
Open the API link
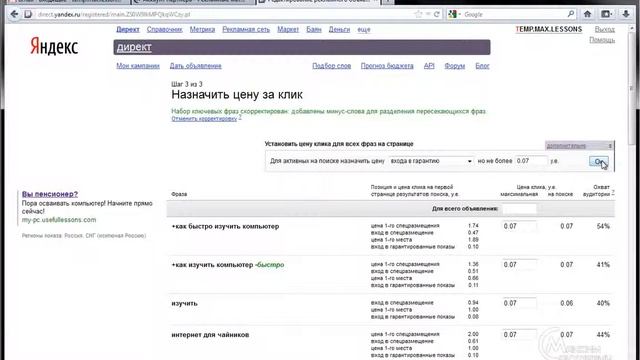(x=429, y=66)
